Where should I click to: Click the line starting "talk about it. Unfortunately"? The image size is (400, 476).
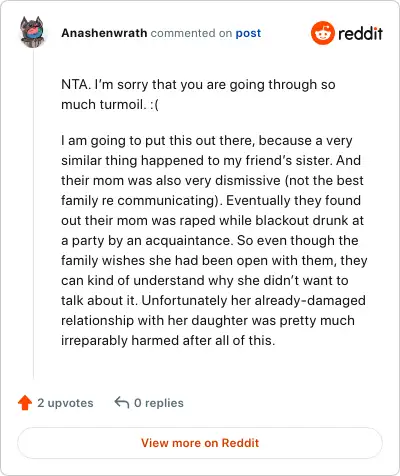coord(213,301)
